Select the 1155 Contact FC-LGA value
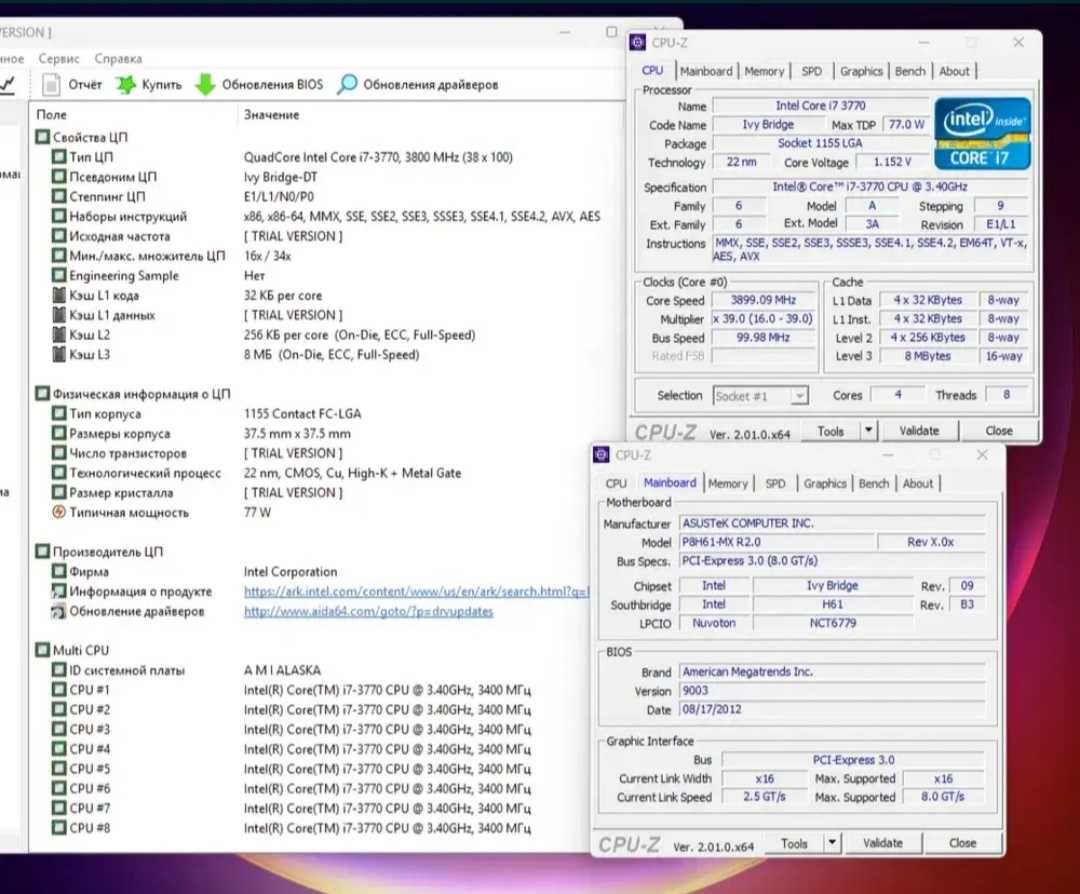1080x894 pixels. (302, 413)
